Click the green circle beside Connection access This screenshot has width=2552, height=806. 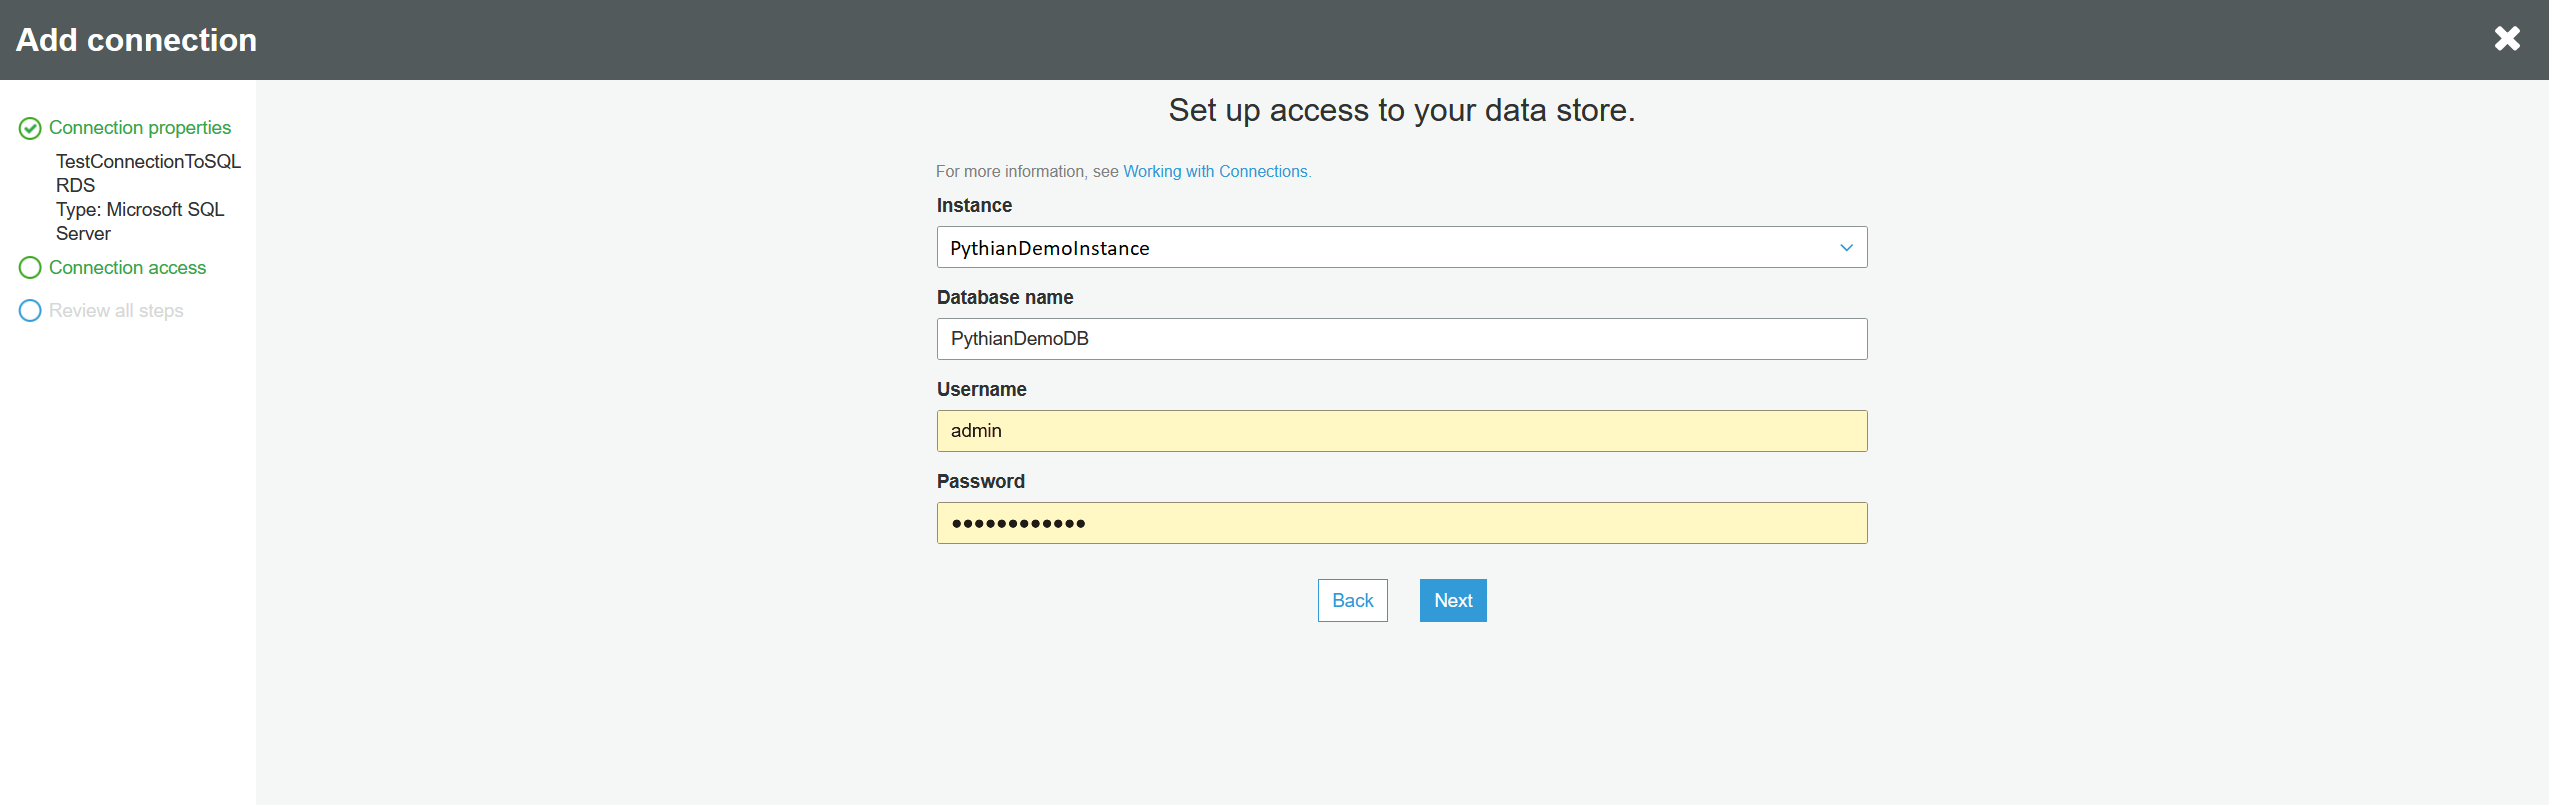(30, 268)
